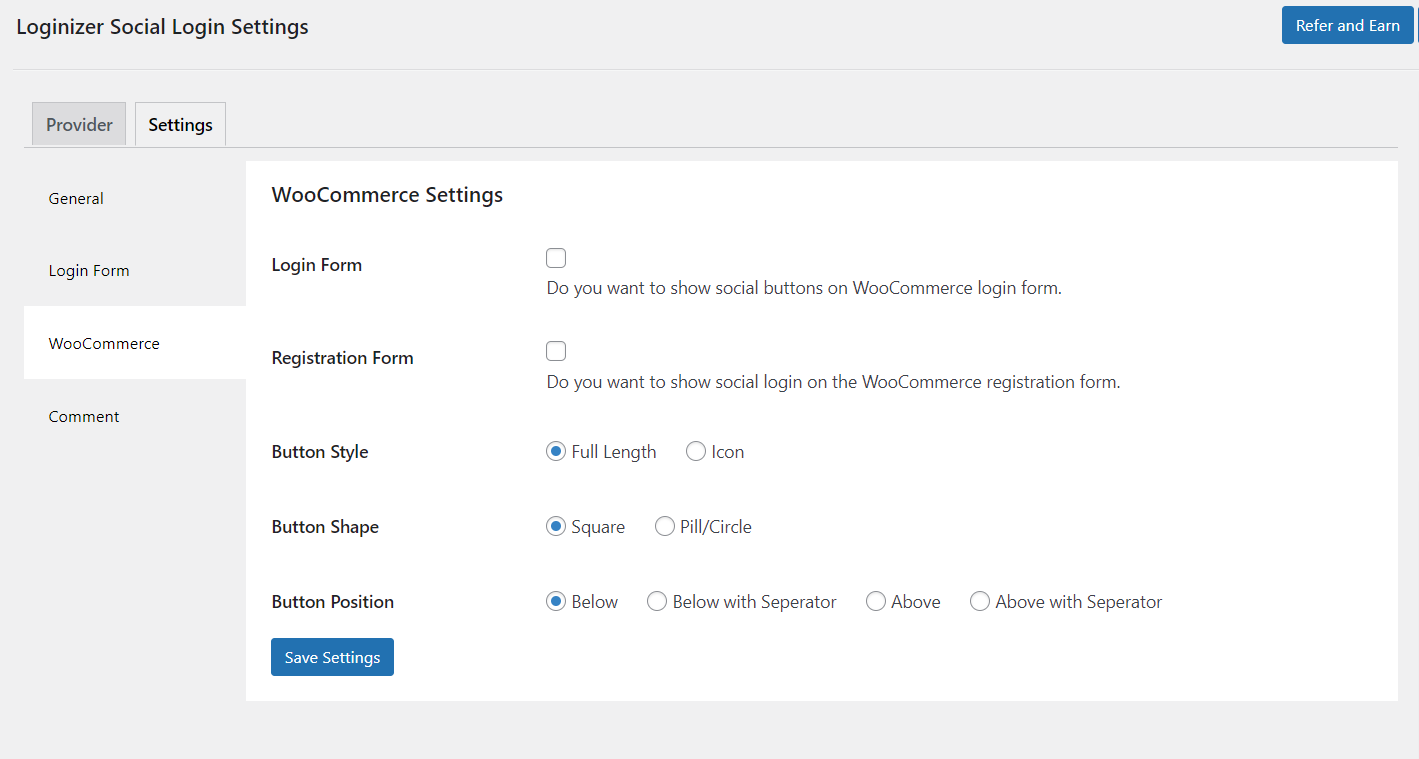Click the Button Shape label

pyautogui.click(x=325, y=527)
